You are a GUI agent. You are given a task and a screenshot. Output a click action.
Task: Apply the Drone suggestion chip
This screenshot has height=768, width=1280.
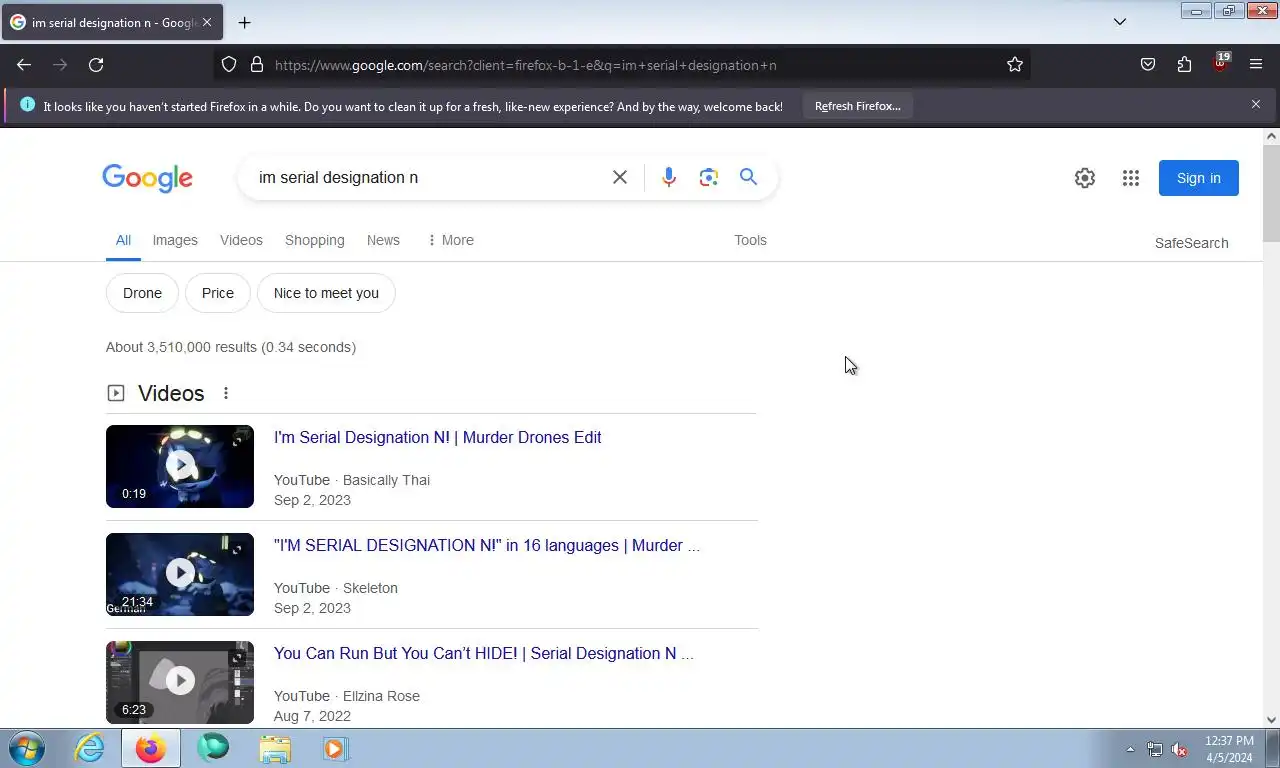(142, 293)
